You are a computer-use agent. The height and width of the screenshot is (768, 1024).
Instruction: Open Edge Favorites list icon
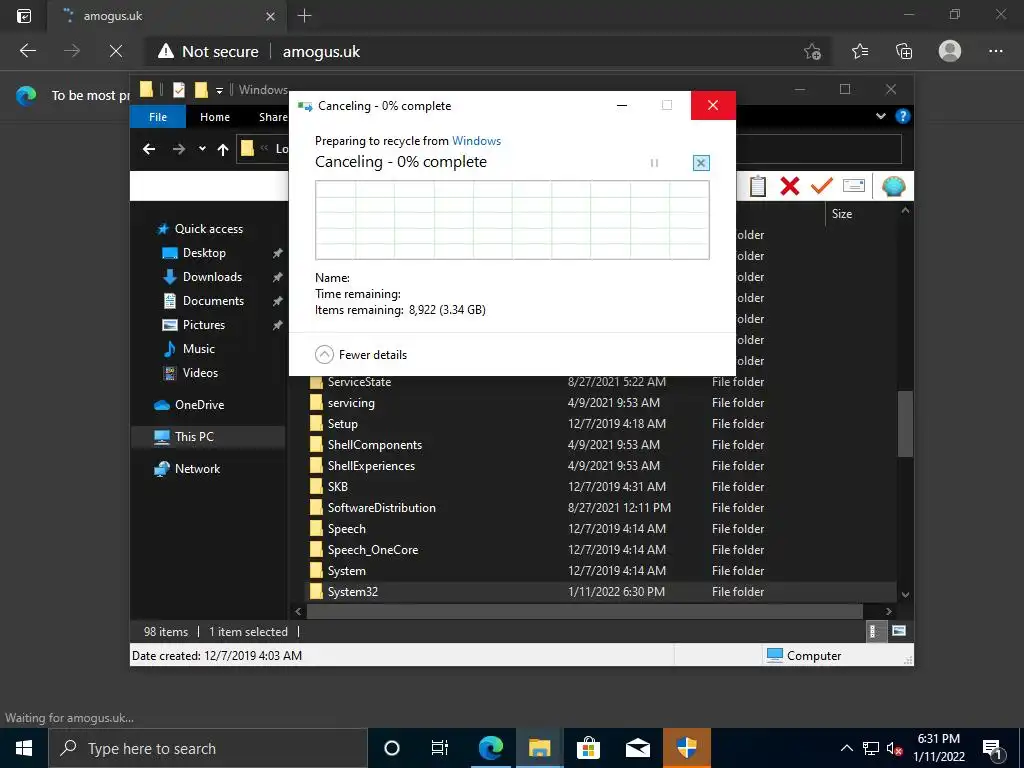(860, 52)
